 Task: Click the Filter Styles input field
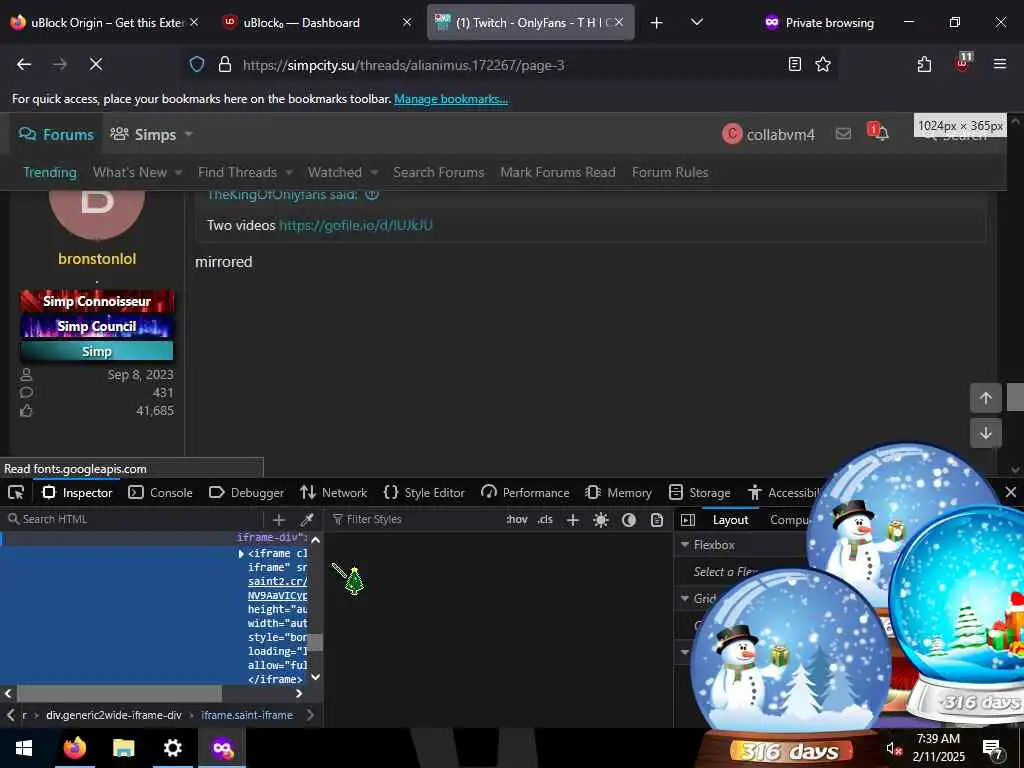click(x=415, y=519)
